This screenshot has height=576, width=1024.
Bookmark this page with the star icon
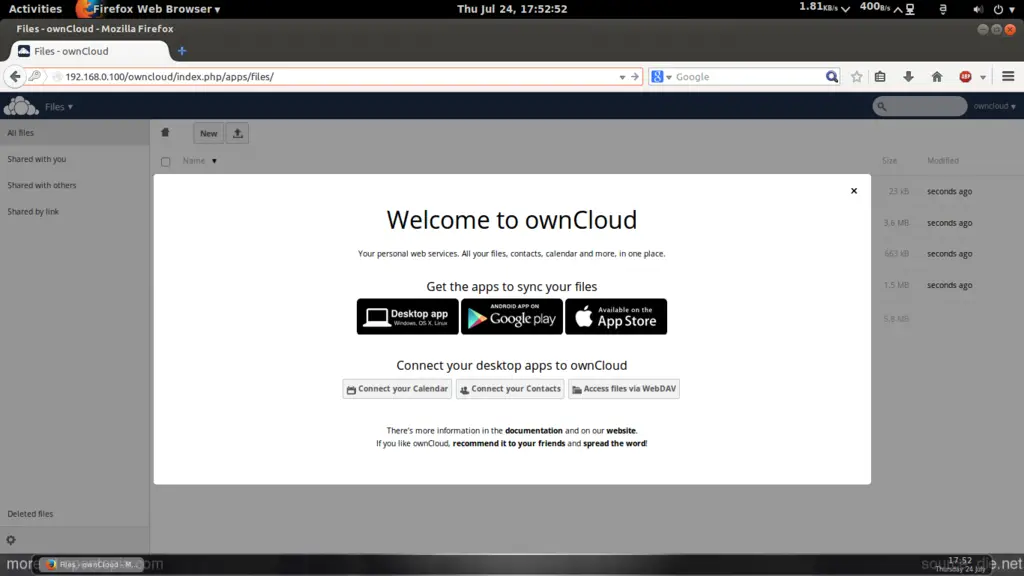click(857, 77)
